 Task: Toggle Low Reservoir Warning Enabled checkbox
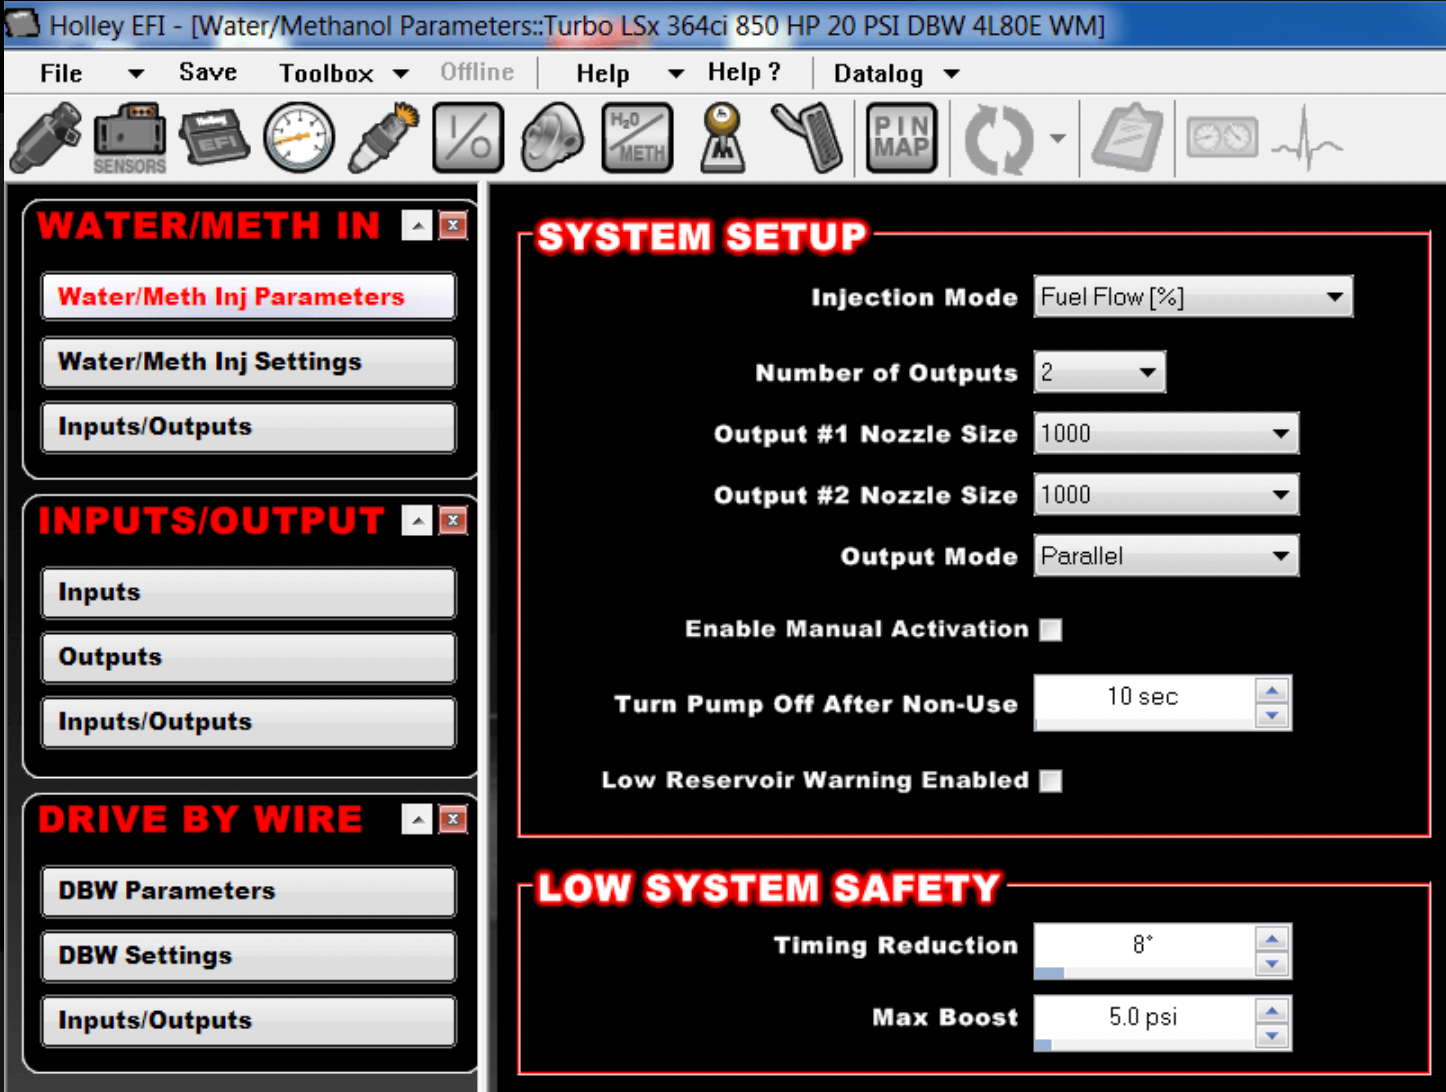(1050, 780)
